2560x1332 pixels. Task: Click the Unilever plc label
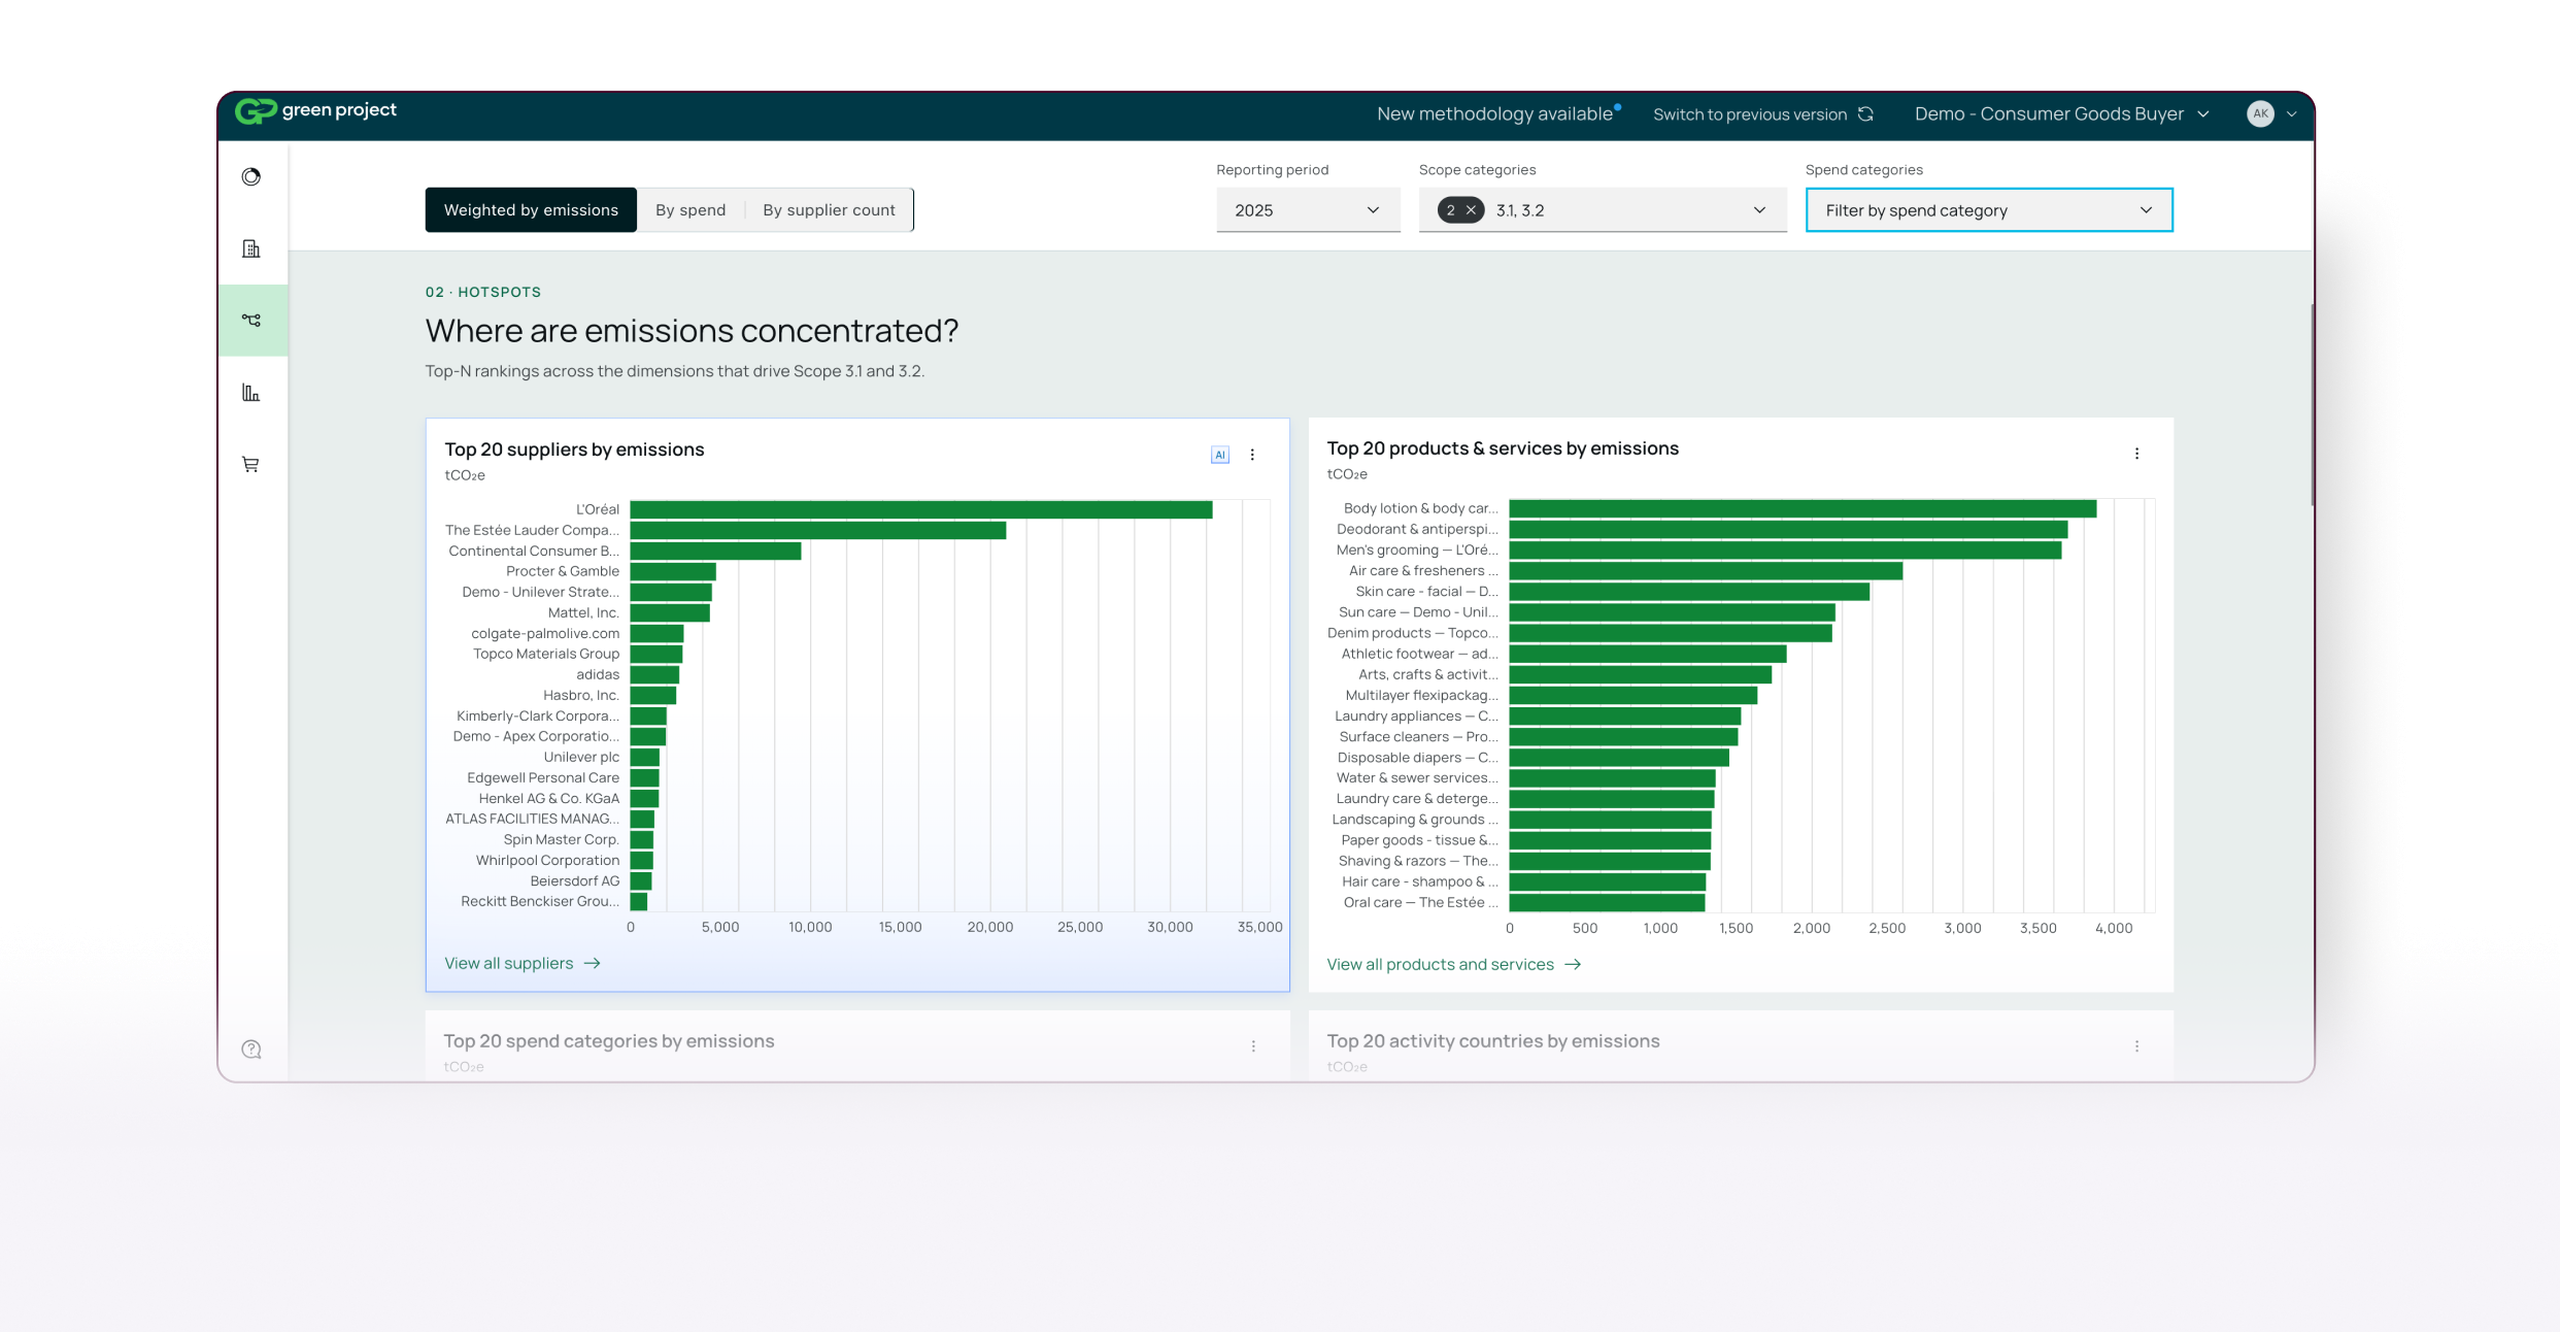[581, 757]
